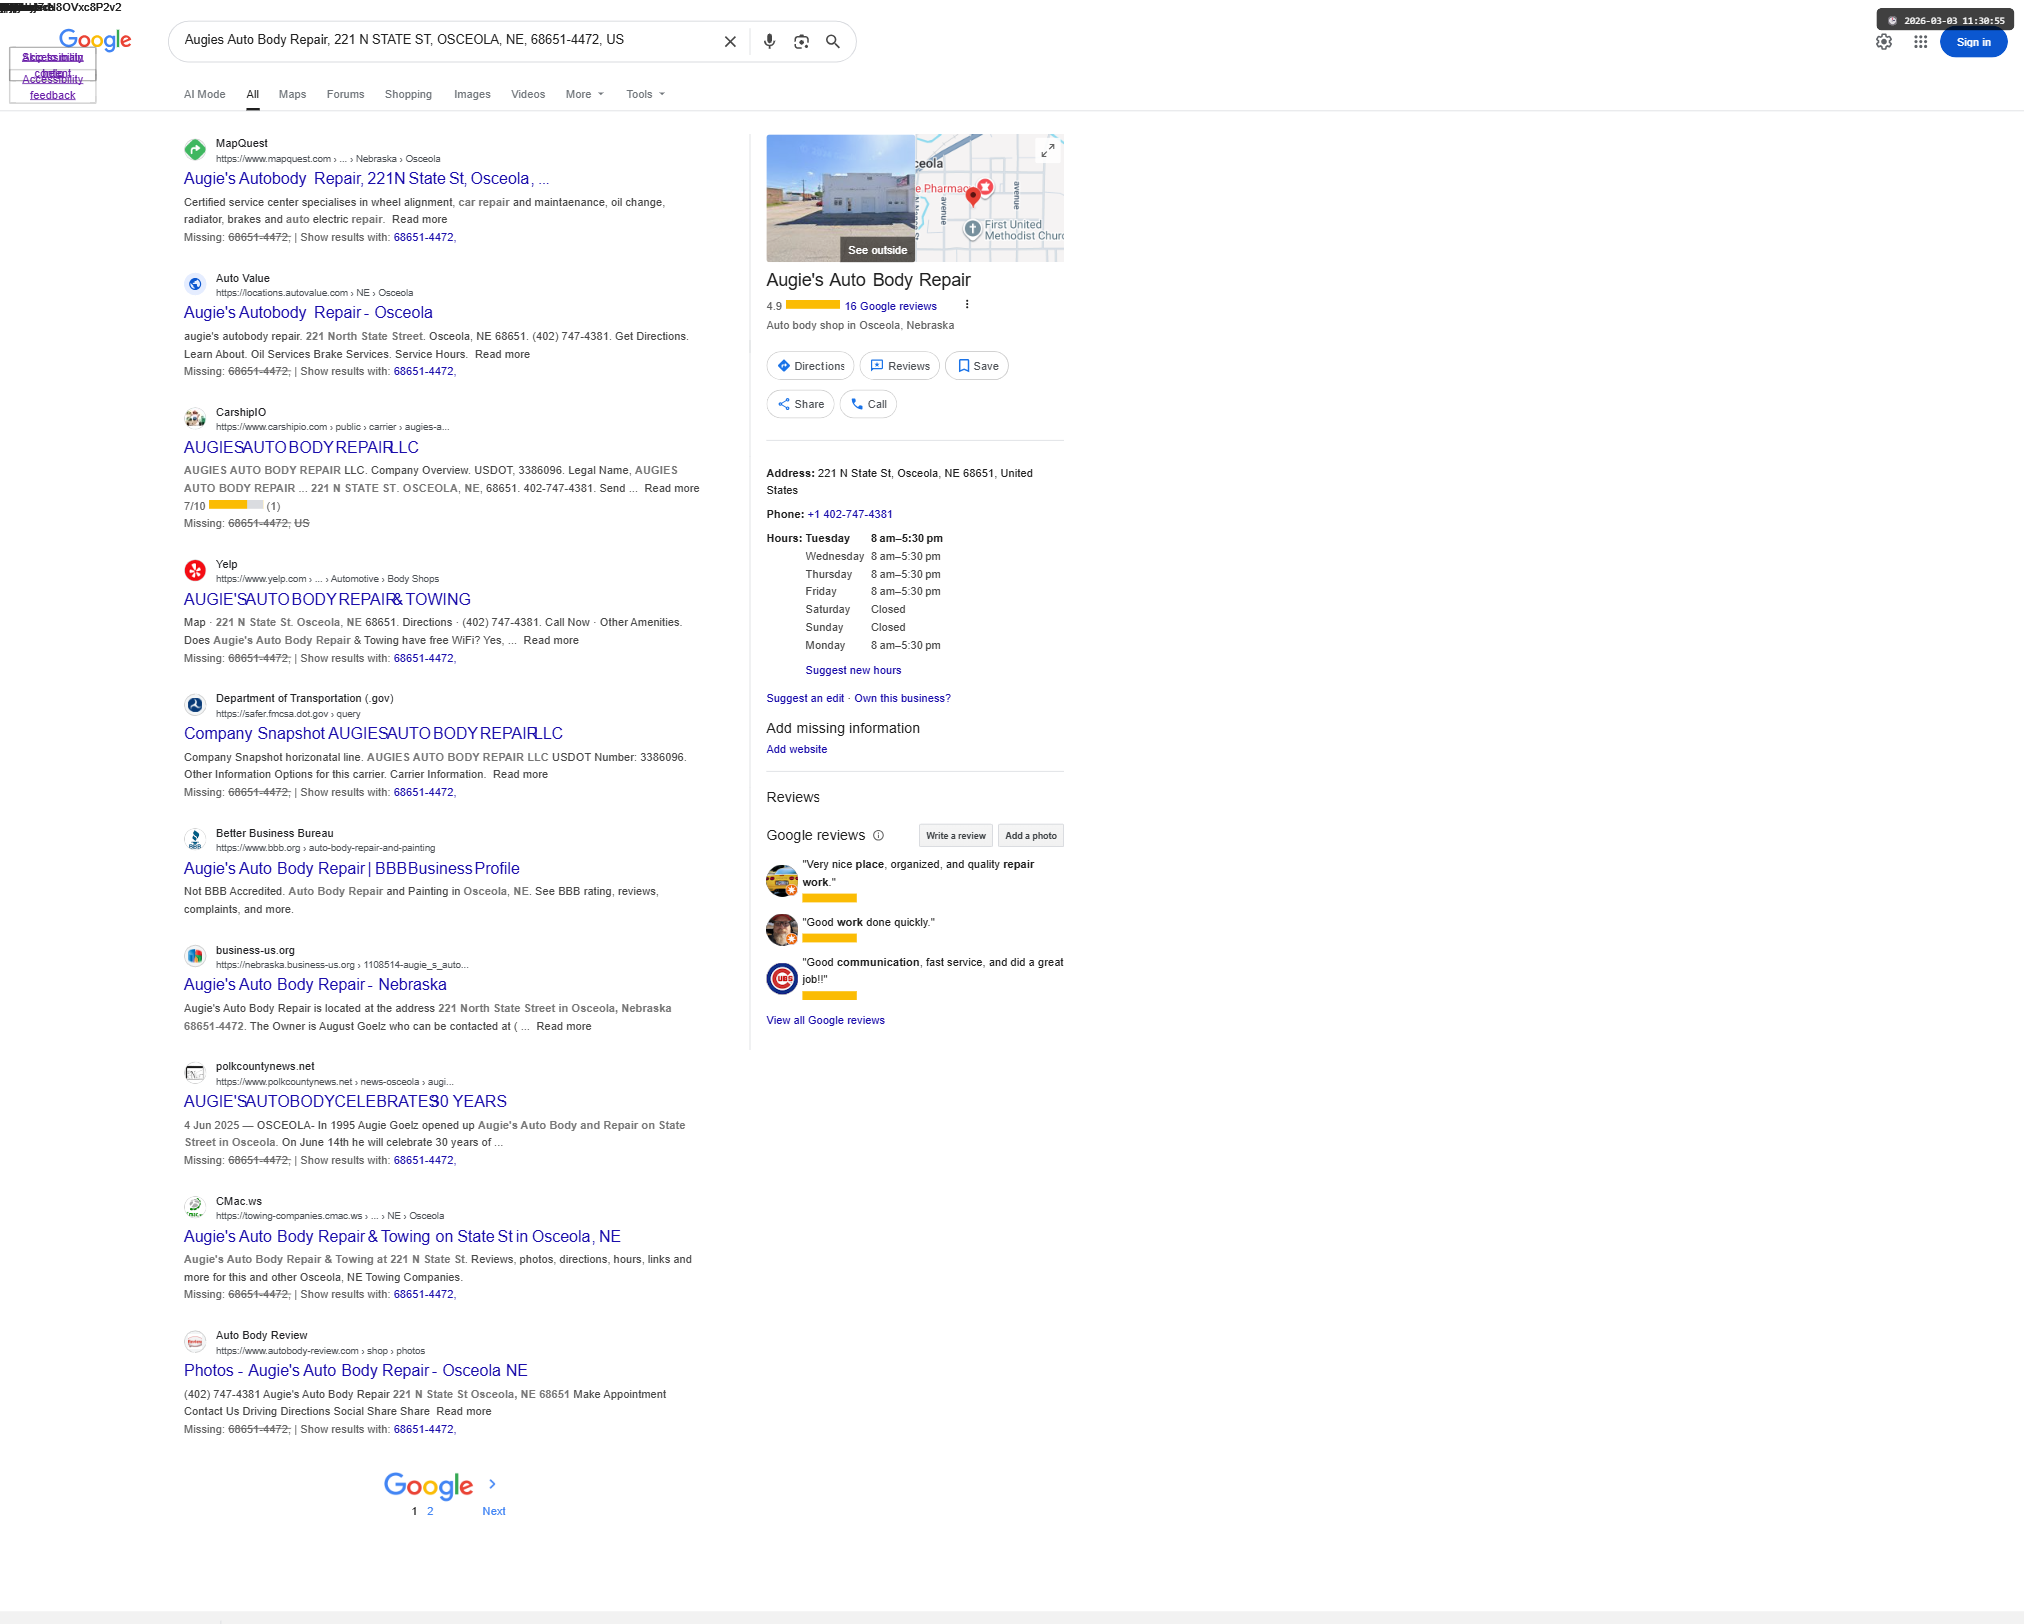Click the Better Business Bureau favicon
Viewport: 2036px width, 1624px height.
click(195, 839)
